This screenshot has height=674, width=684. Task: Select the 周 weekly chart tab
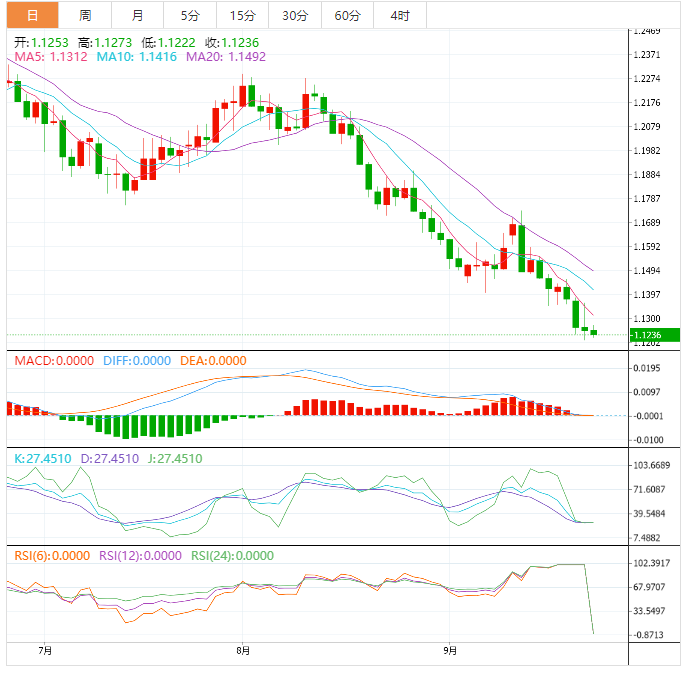(x=85, y=15)
